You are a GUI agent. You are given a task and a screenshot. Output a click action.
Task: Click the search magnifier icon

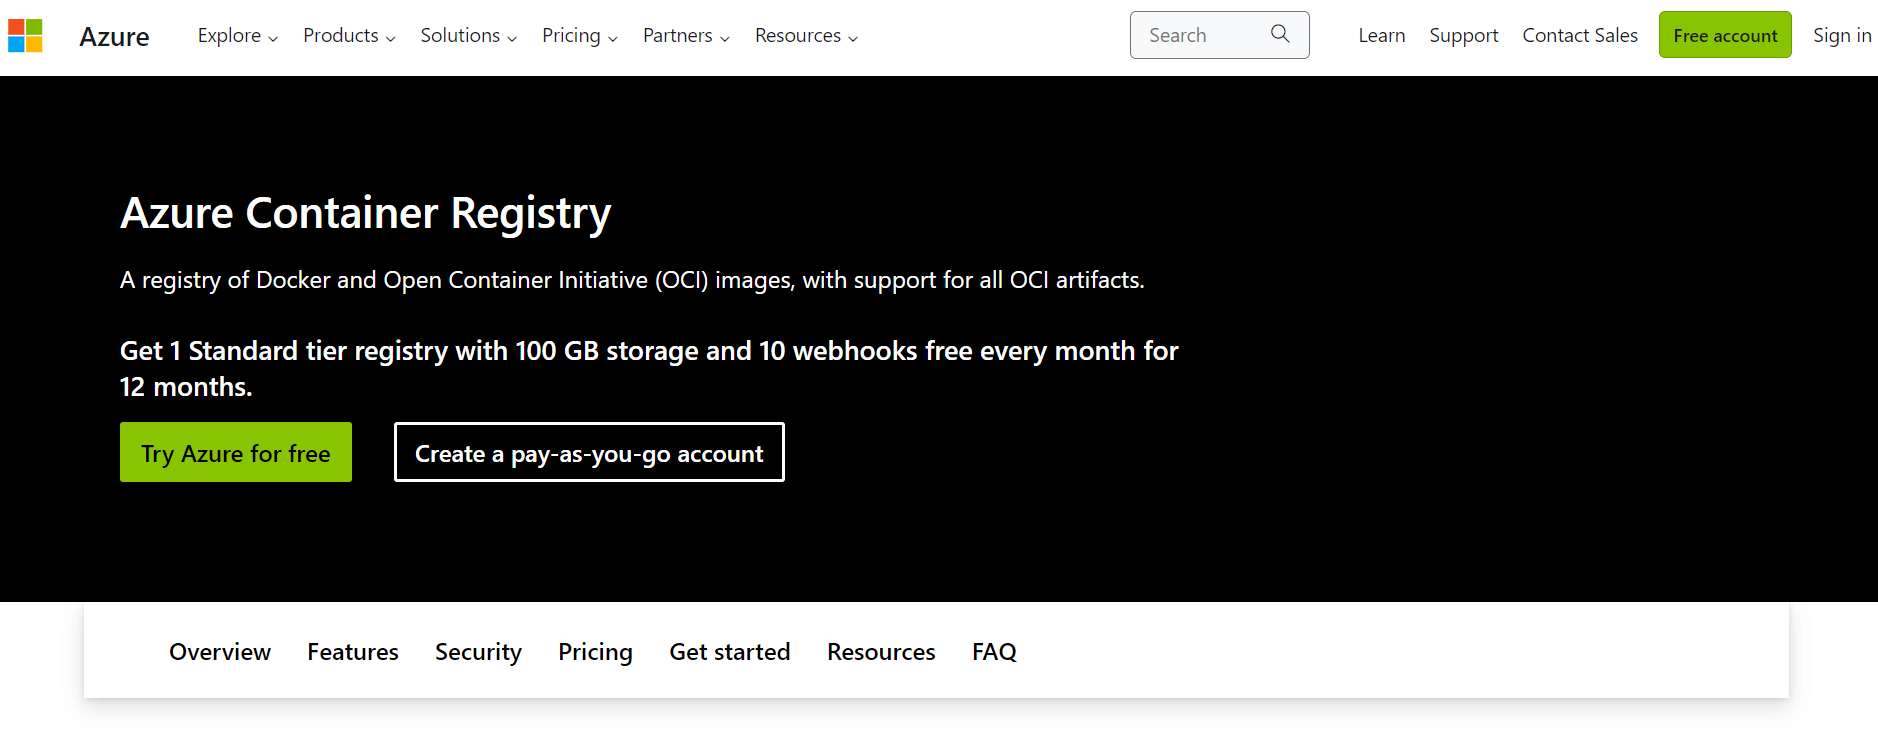point(1280,34)
